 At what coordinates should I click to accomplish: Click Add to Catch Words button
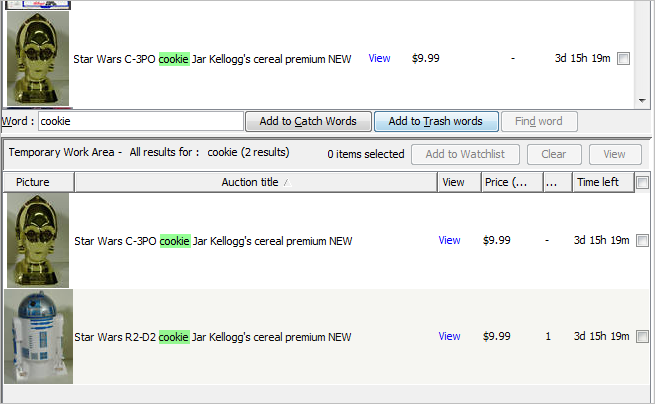308,122
